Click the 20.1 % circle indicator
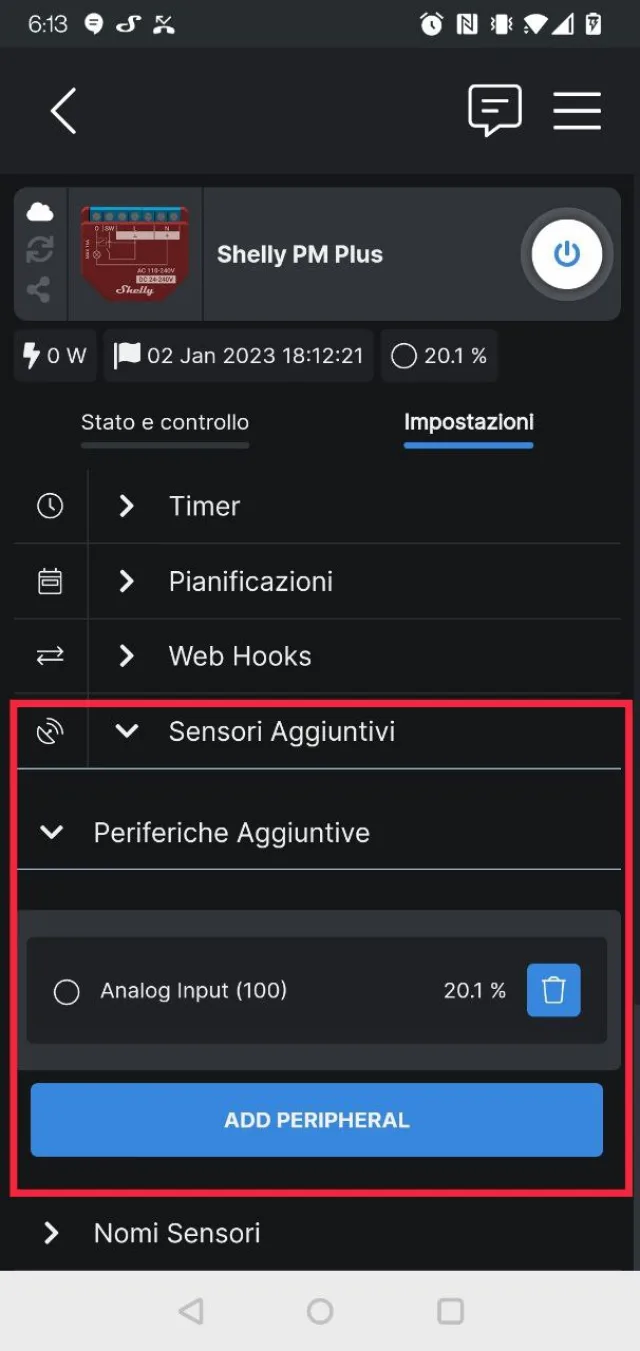The image size is (640, 1351). tap(403, 355)
